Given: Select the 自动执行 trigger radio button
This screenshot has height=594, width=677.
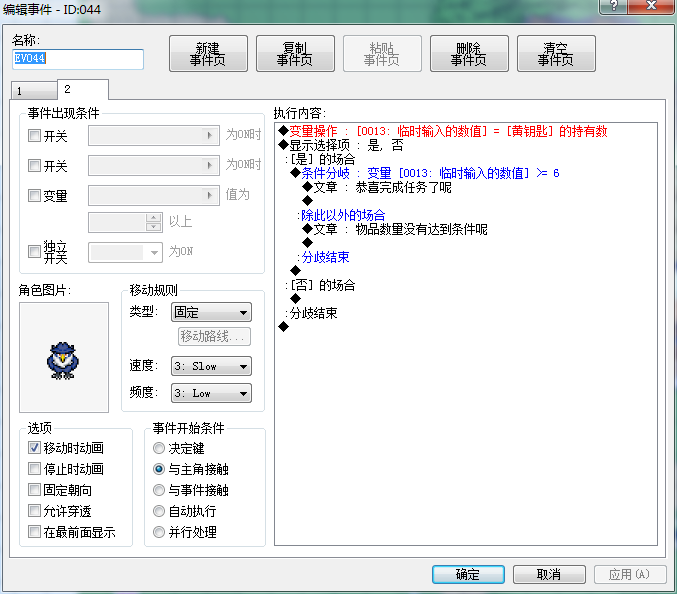Looking at the screenshot, I should click(x=159, y=511).
